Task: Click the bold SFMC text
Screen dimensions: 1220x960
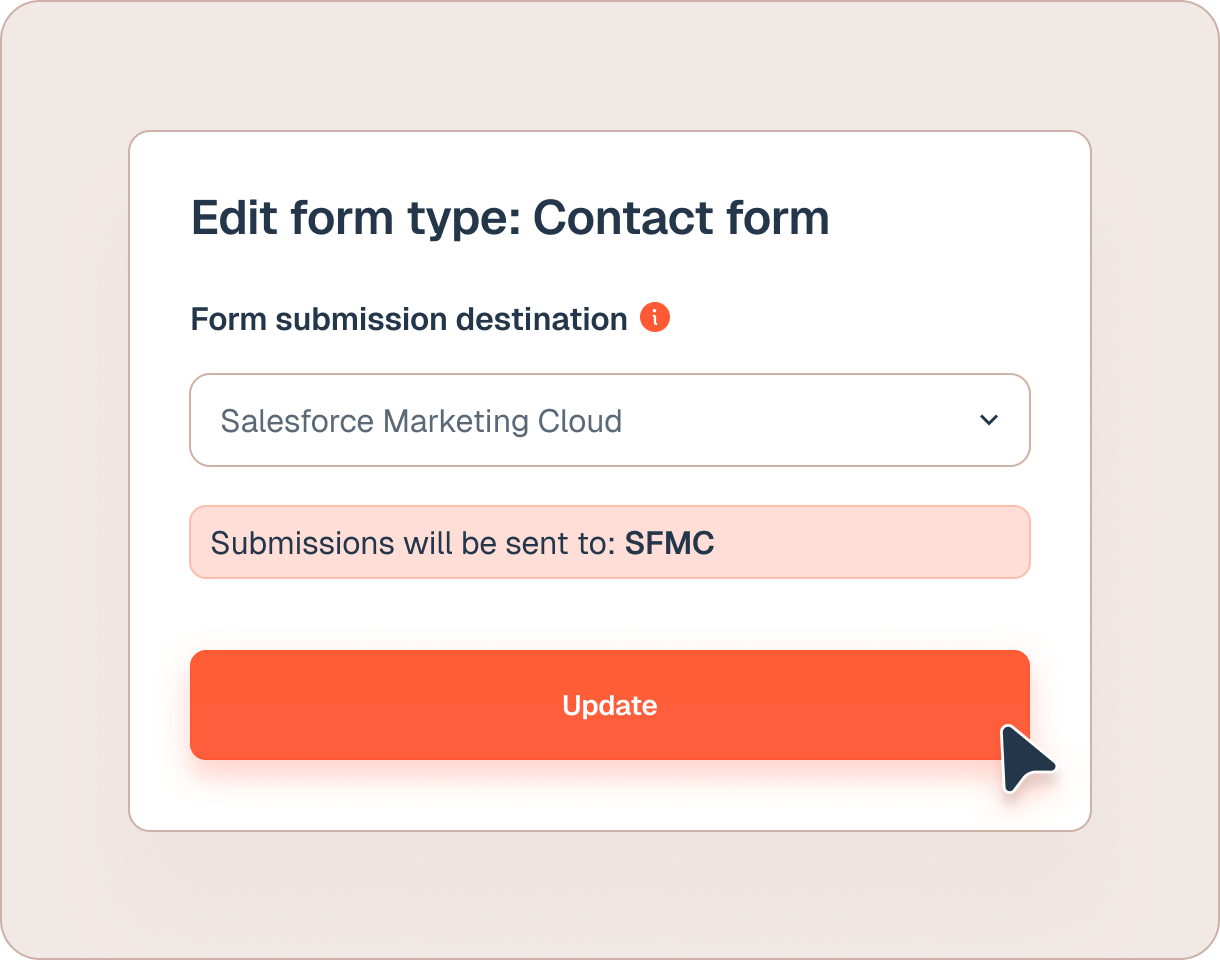Action: pos(670,543)
